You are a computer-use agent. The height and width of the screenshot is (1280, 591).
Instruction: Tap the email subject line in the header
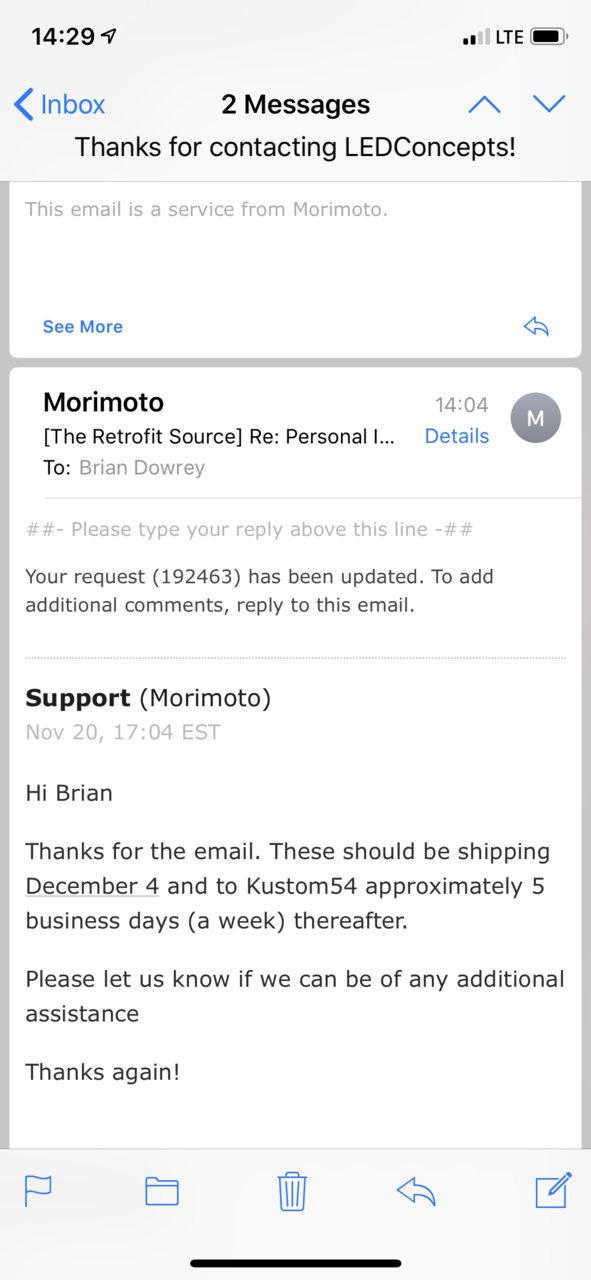tap(296, 147)
